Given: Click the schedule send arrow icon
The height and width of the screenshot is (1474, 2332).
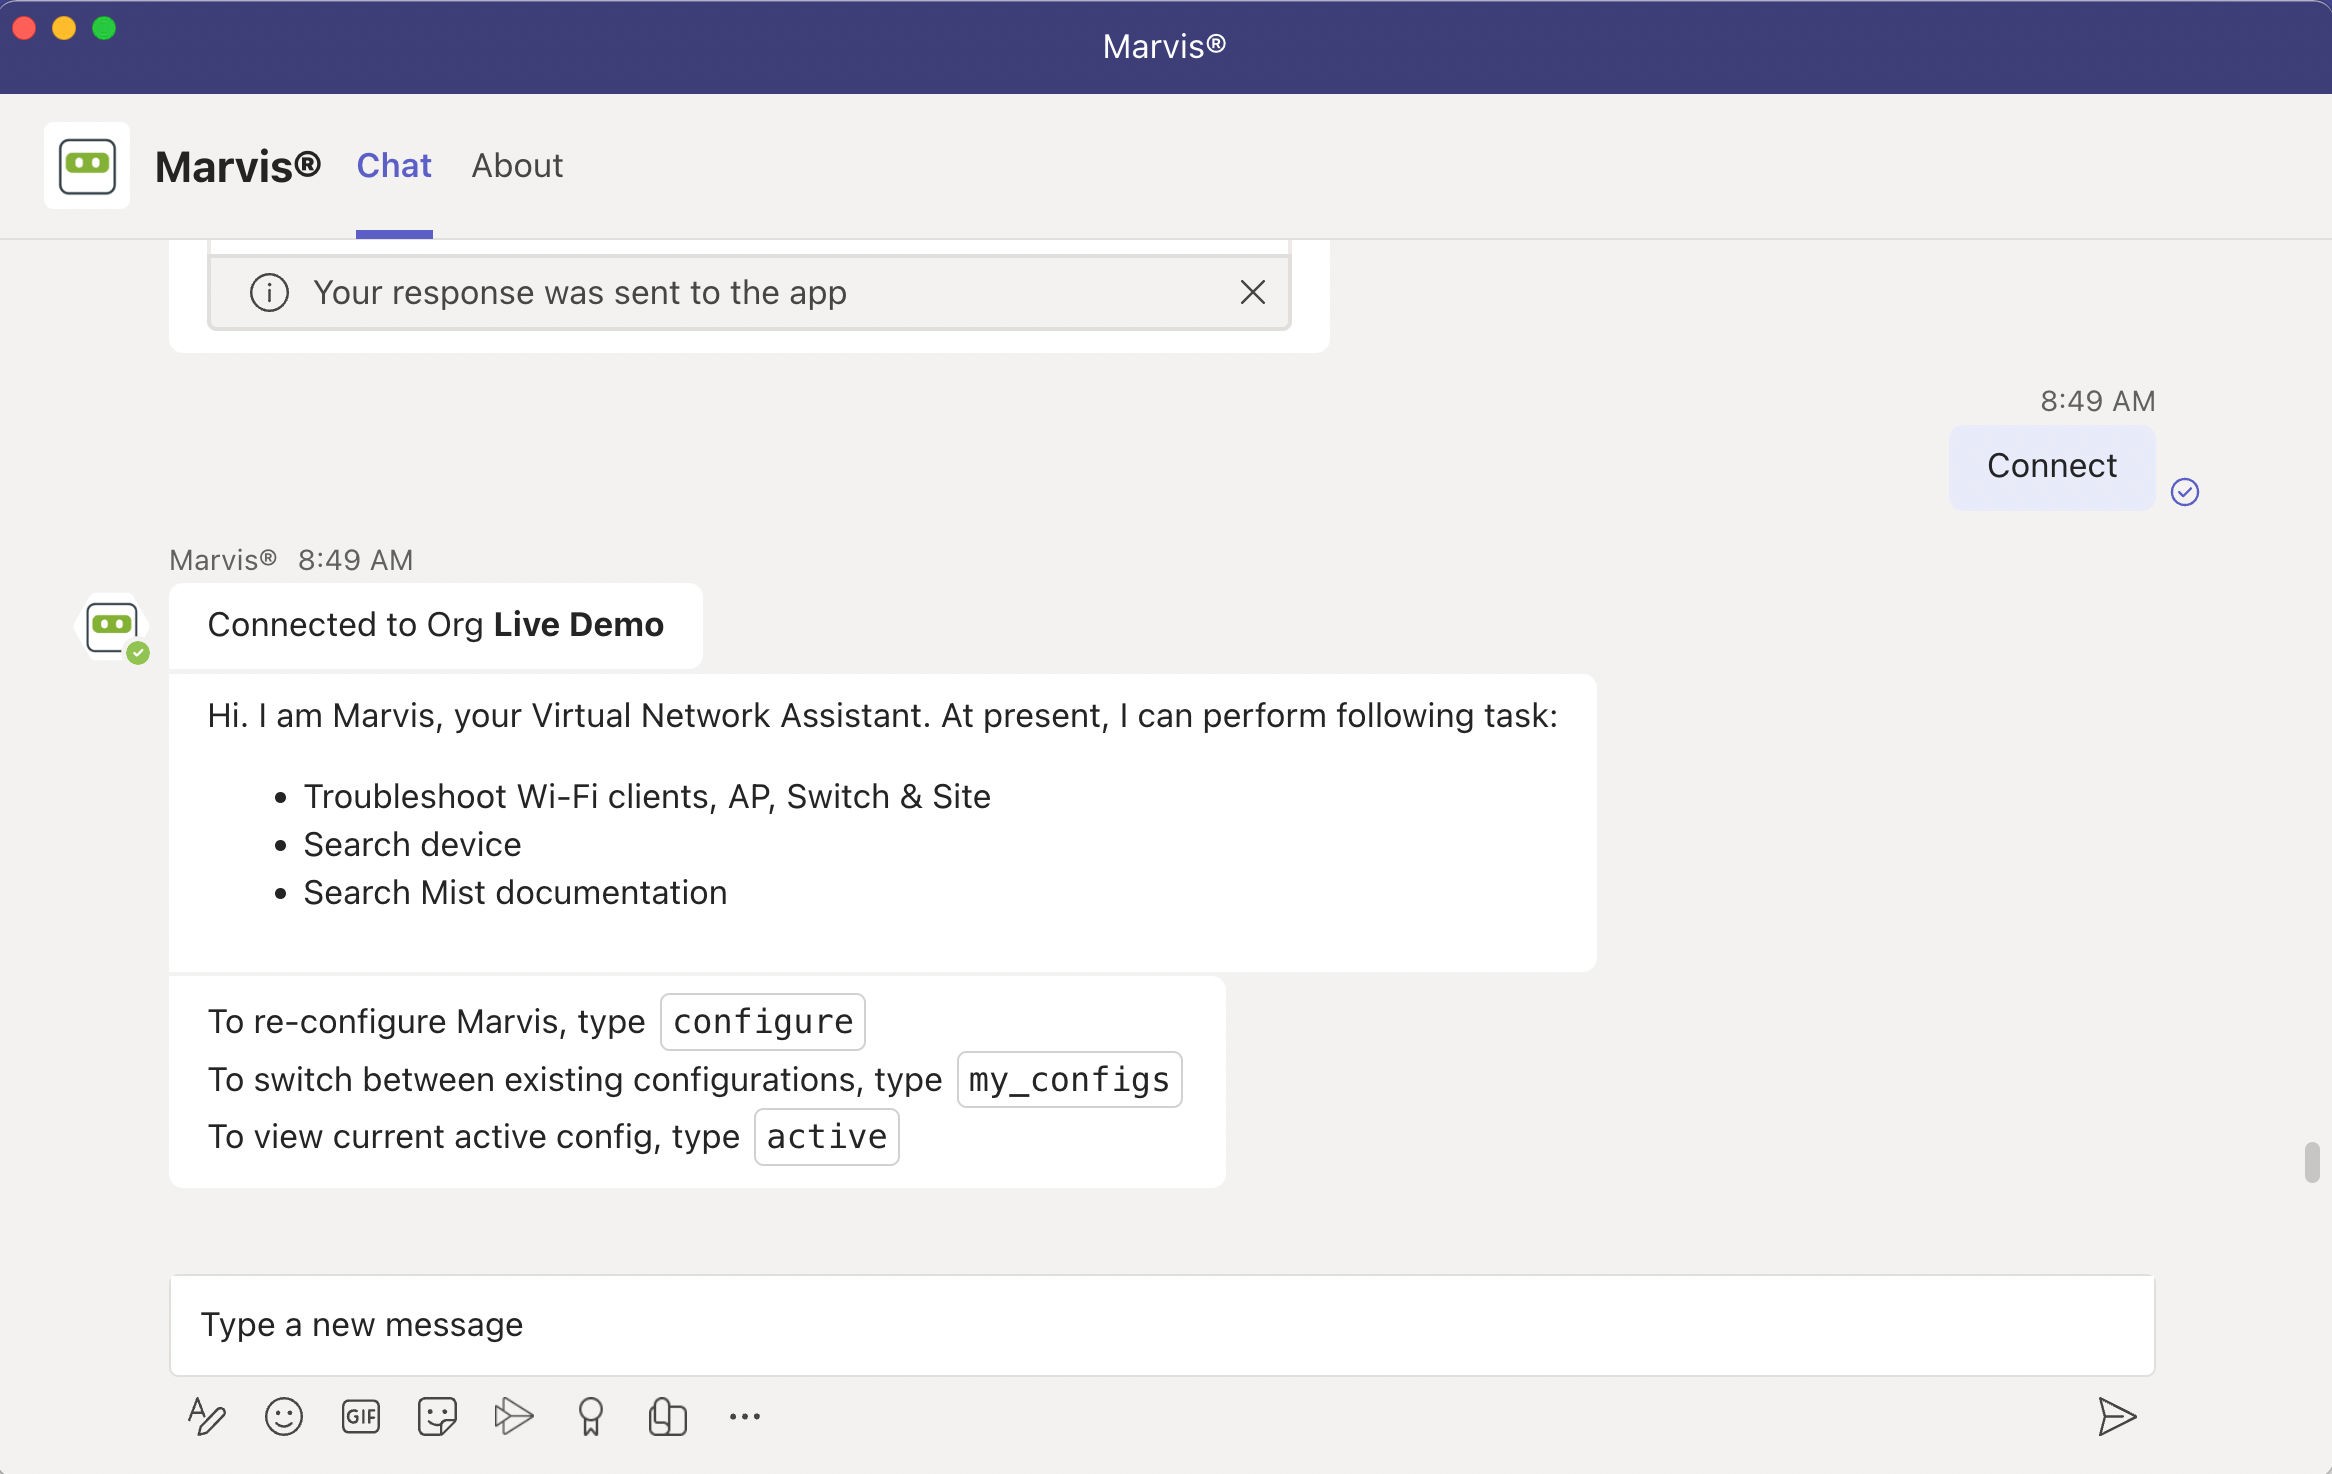Looking at the screenshot, I should [514, 1416].
